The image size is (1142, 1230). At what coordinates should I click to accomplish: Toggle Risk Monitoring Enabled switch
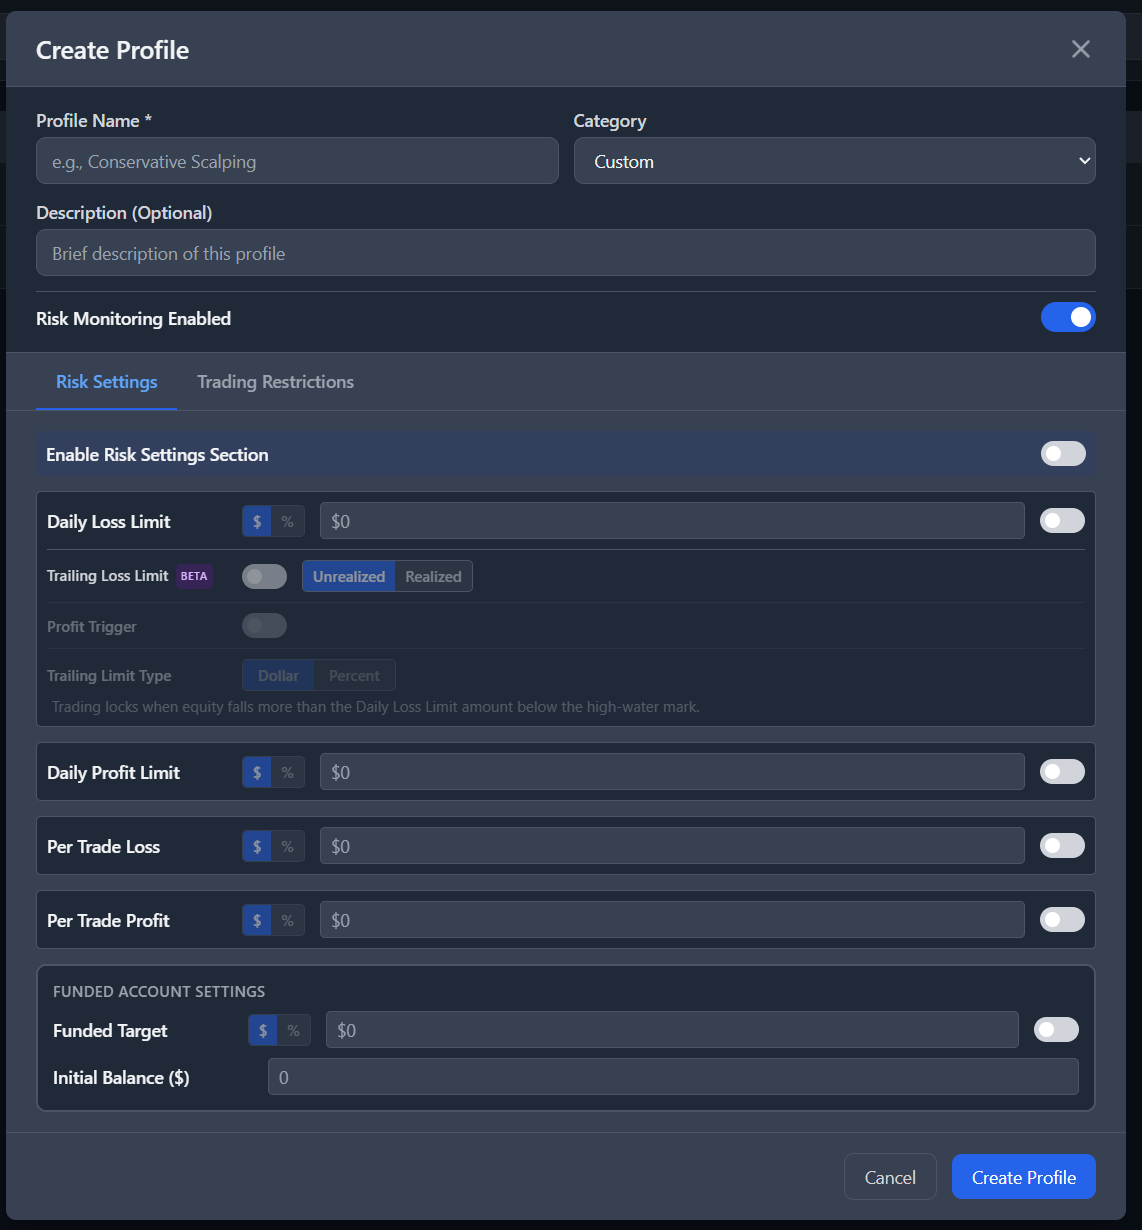pos(1068,317)
